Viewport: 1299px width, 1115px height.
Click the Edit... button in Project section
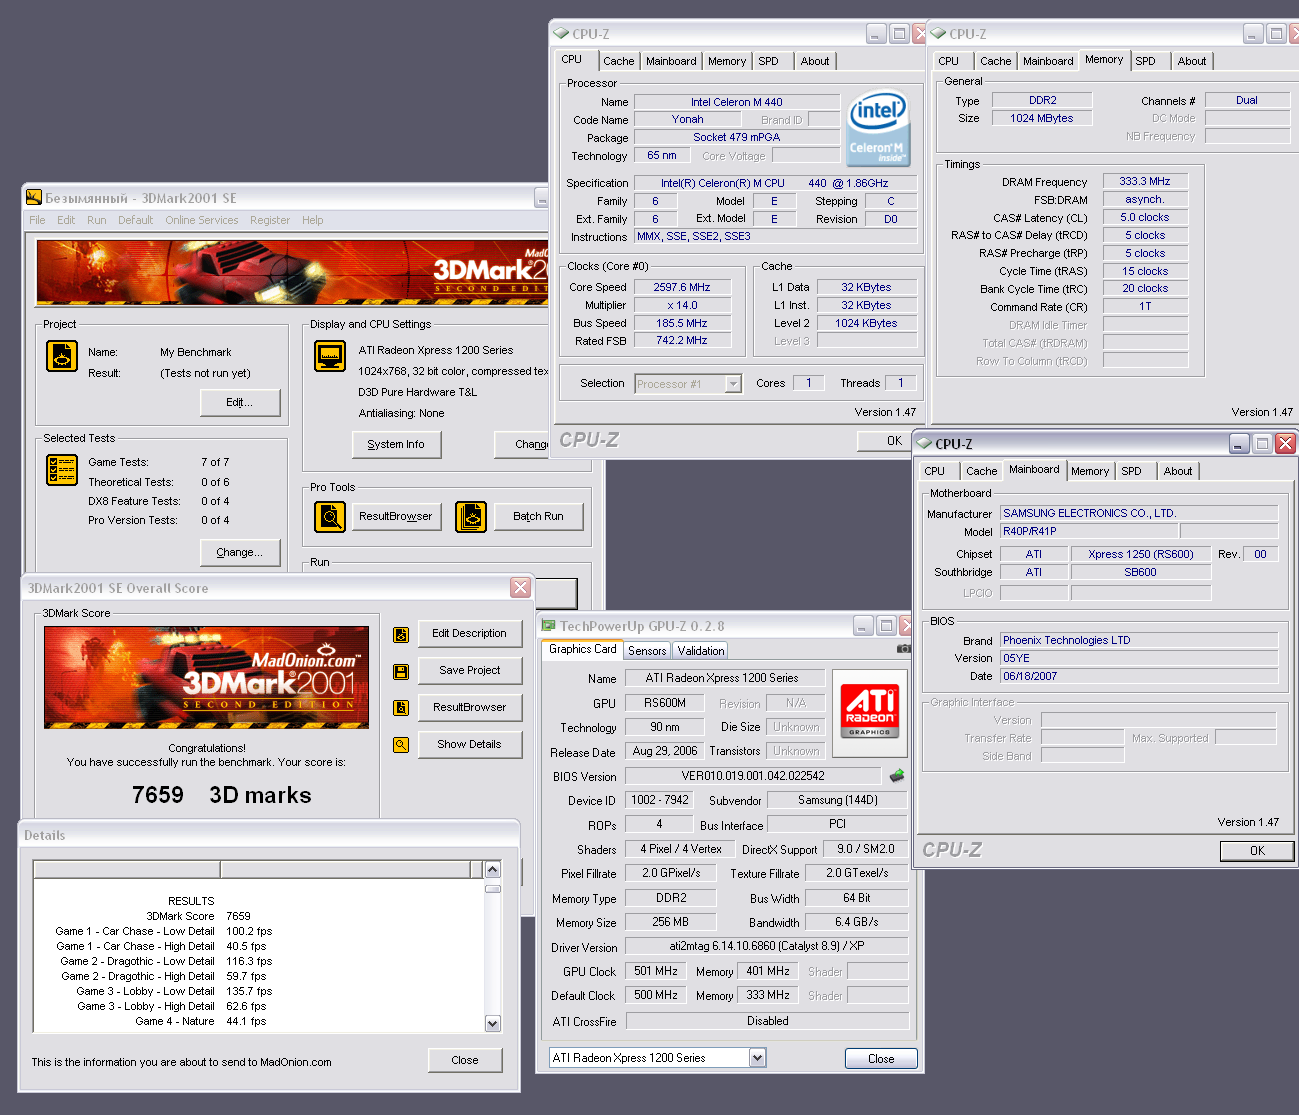tap(240, 402)
